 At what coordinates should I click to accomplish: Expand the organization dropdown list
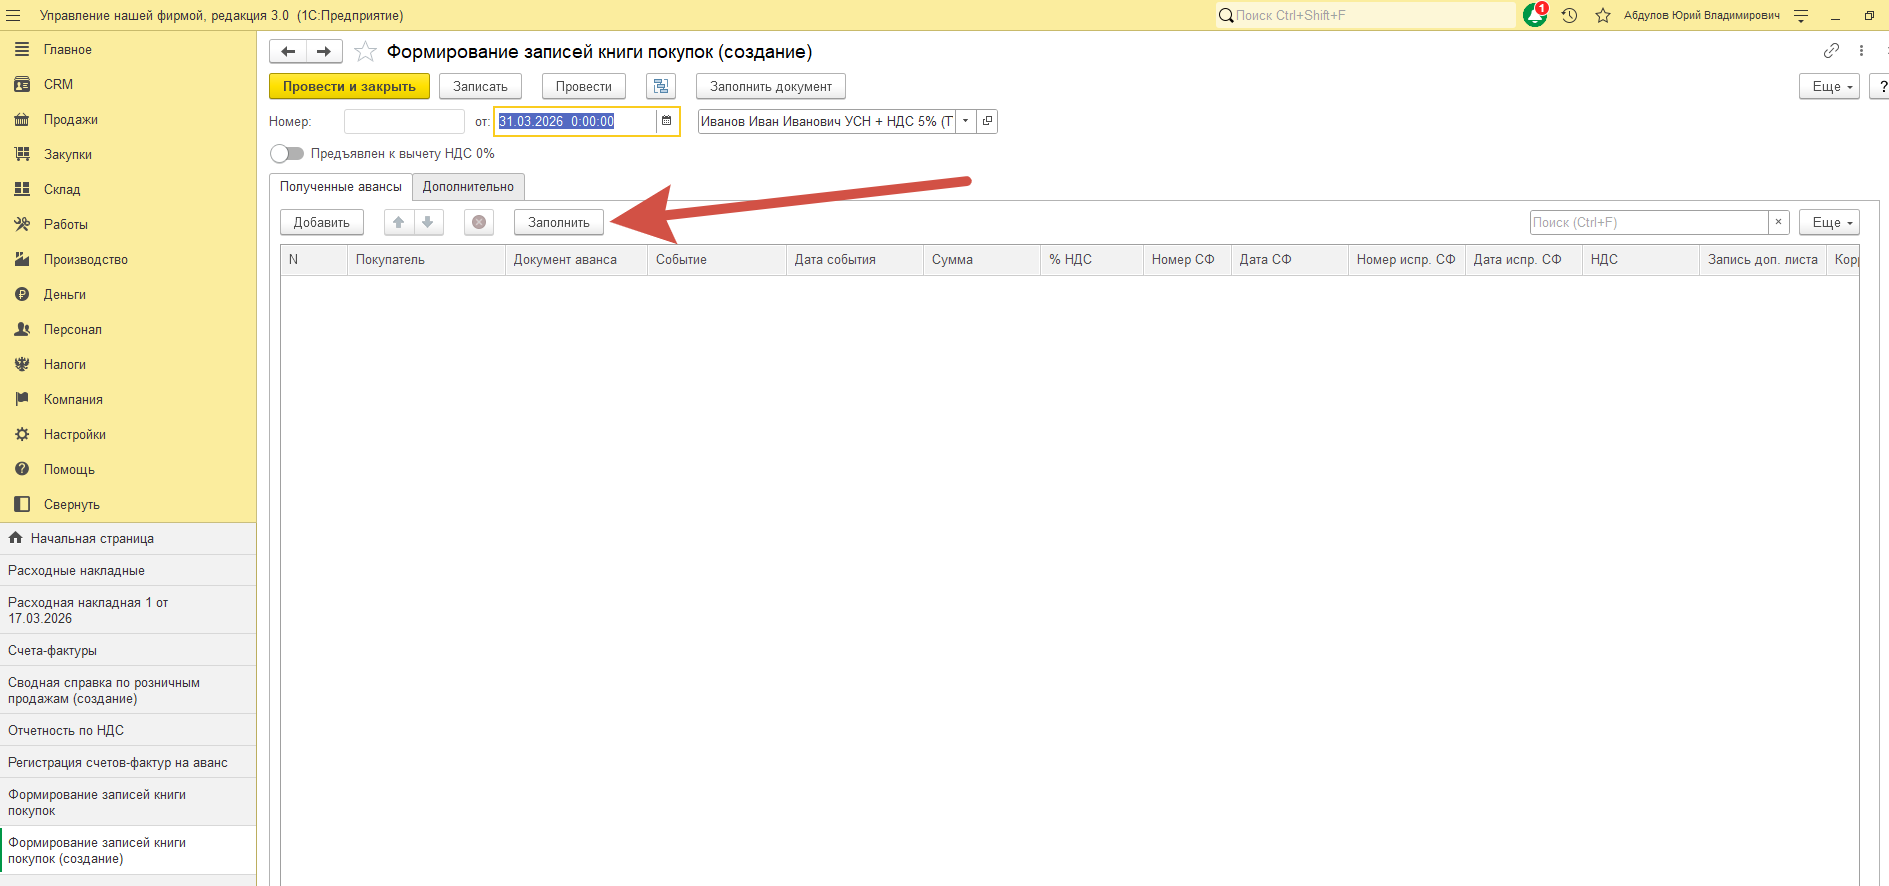[965, 121]
